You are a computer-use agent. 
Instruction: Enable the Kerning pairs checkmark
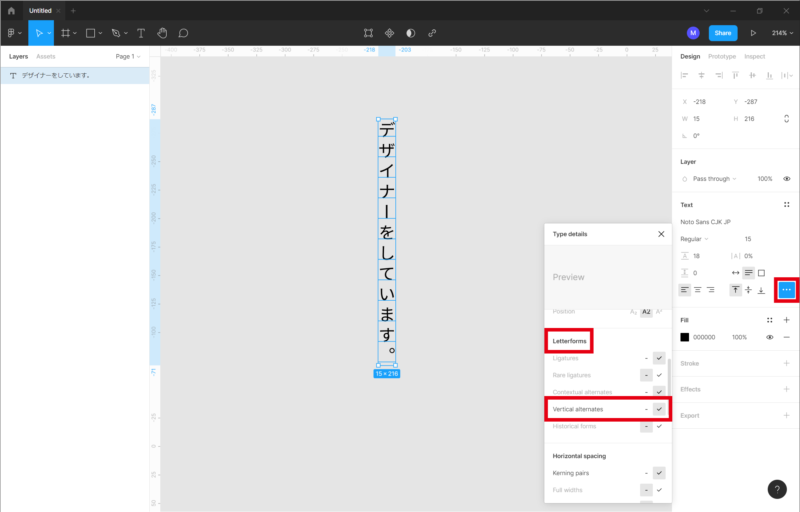pyautogui.click(x=659, y=472)
